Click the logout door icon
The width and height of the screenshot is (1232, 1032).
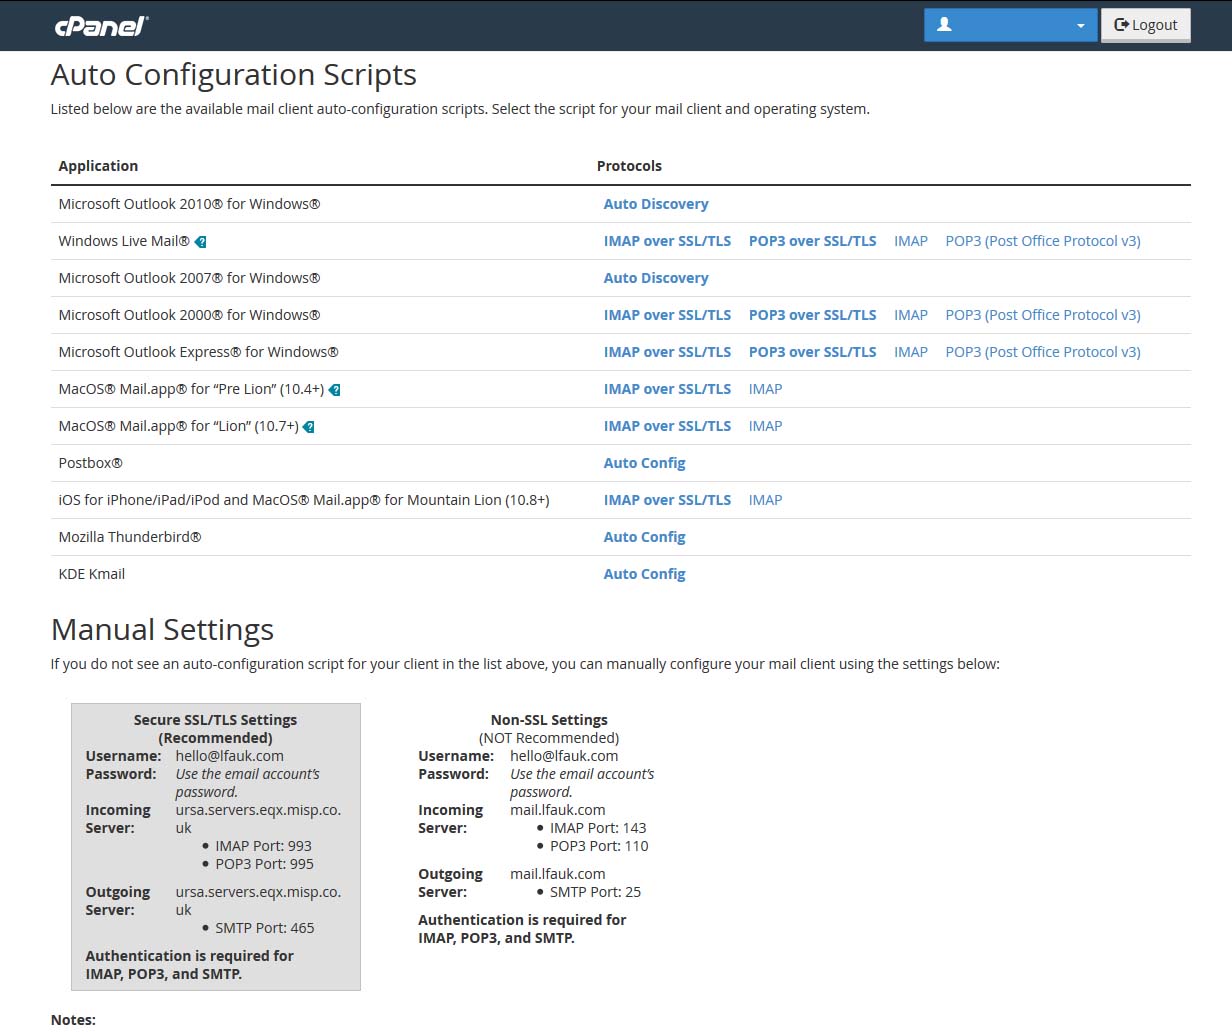(x=1116, y=24)
